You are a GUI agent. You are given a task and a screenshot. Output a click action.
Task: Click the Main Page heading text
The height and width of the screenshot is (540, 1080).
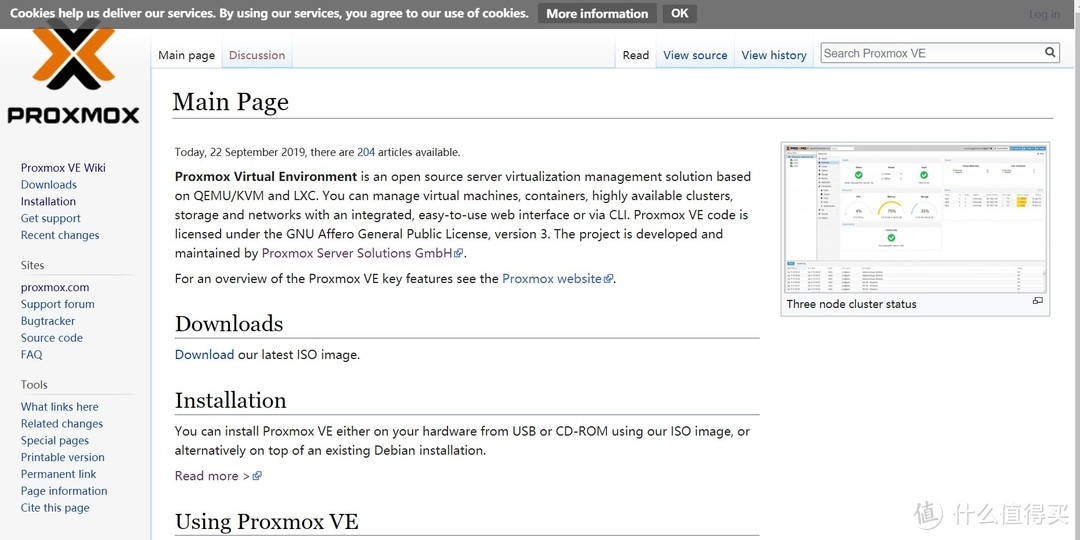[x=230, y=102]
